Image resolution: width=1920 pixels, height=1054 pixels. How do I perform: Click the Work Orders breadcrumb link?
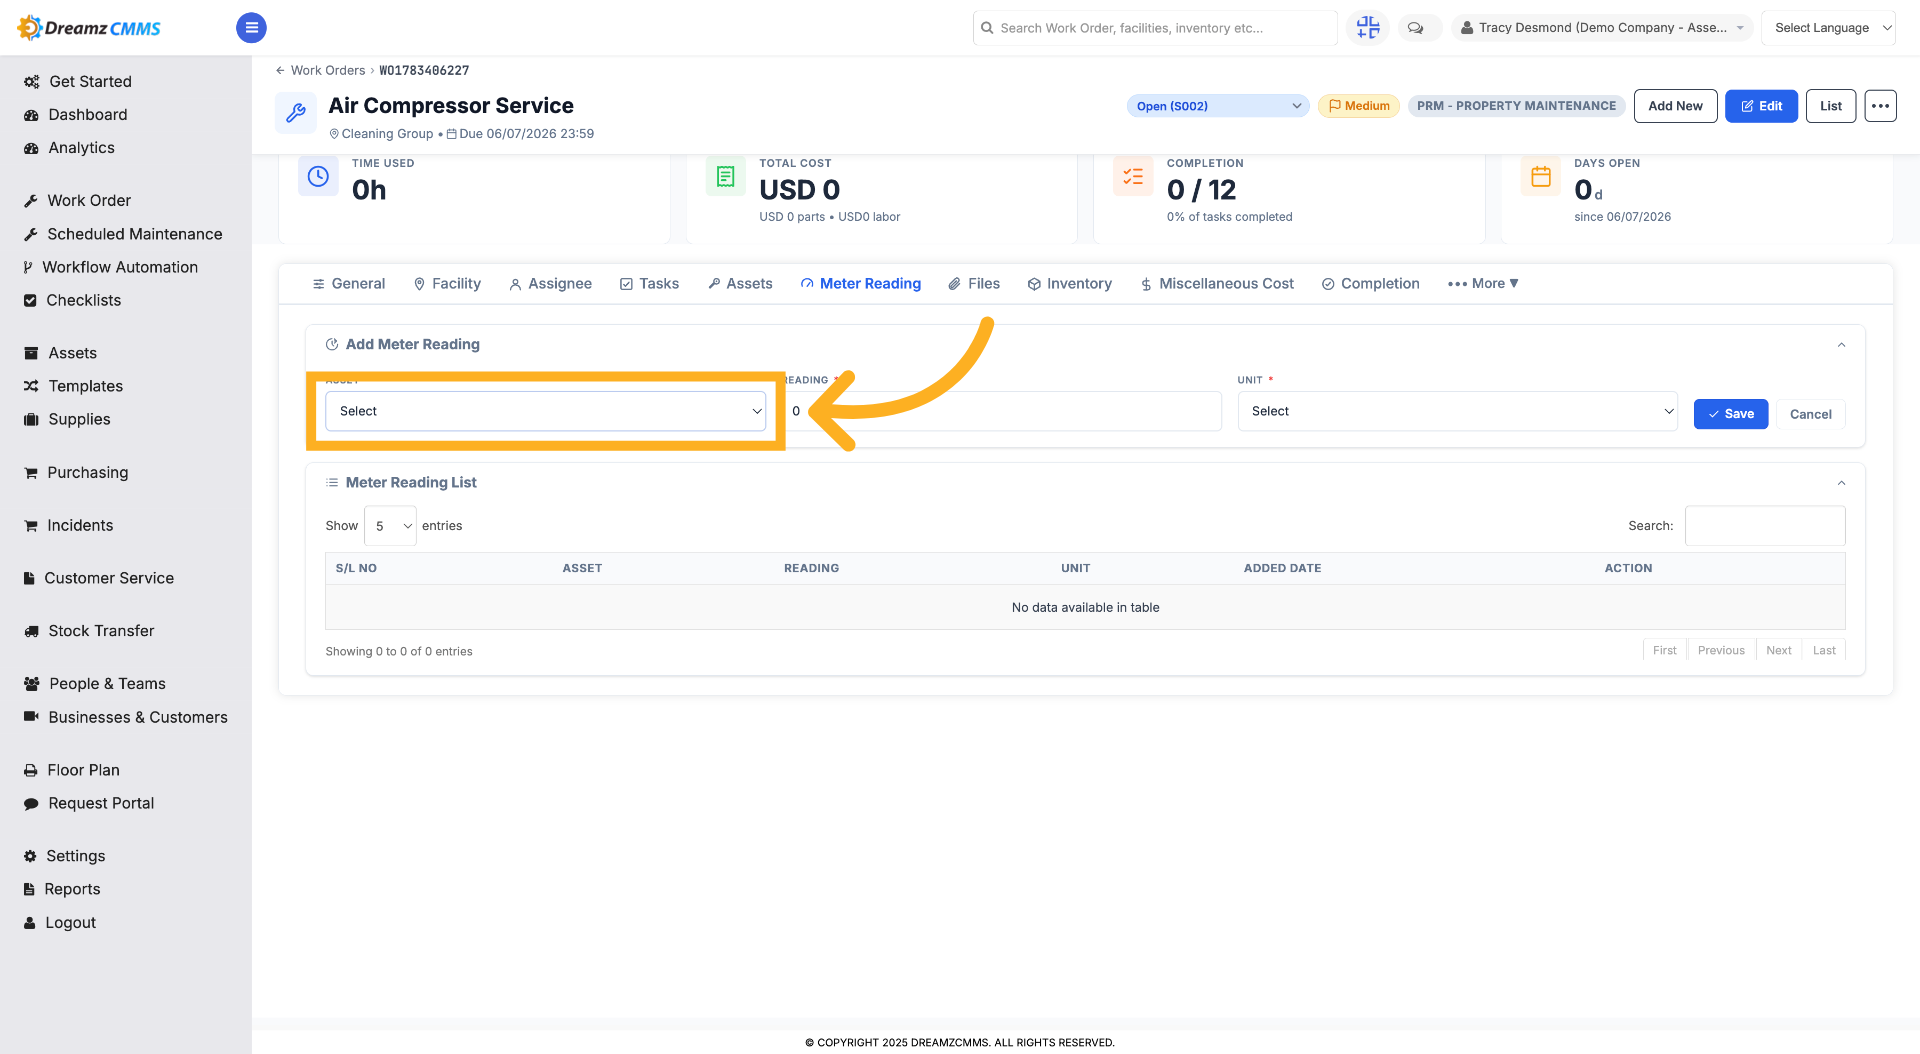tap(328, 70)
